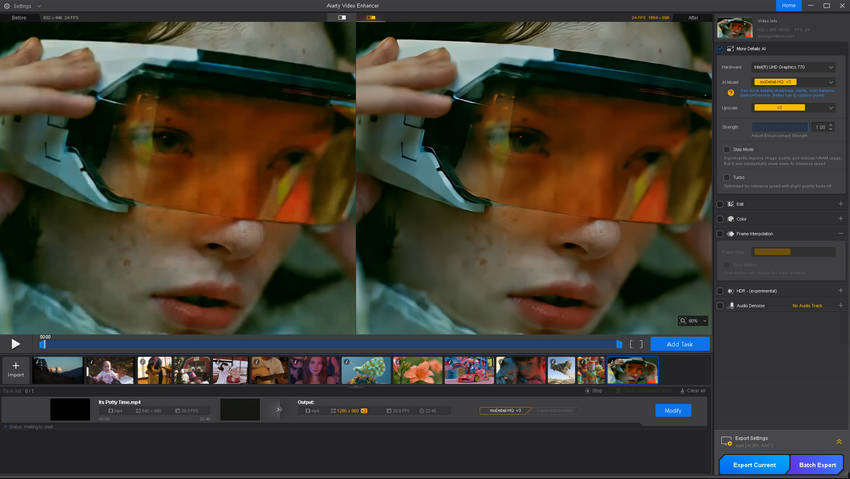Toggle the Step Mode checkbox

pyautogui.click(x=726, y=150)
